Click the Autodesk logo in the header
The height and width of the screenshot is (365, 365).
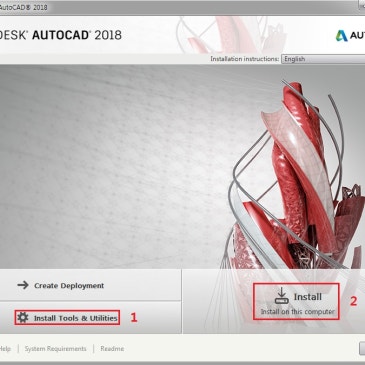coord(342,36)
